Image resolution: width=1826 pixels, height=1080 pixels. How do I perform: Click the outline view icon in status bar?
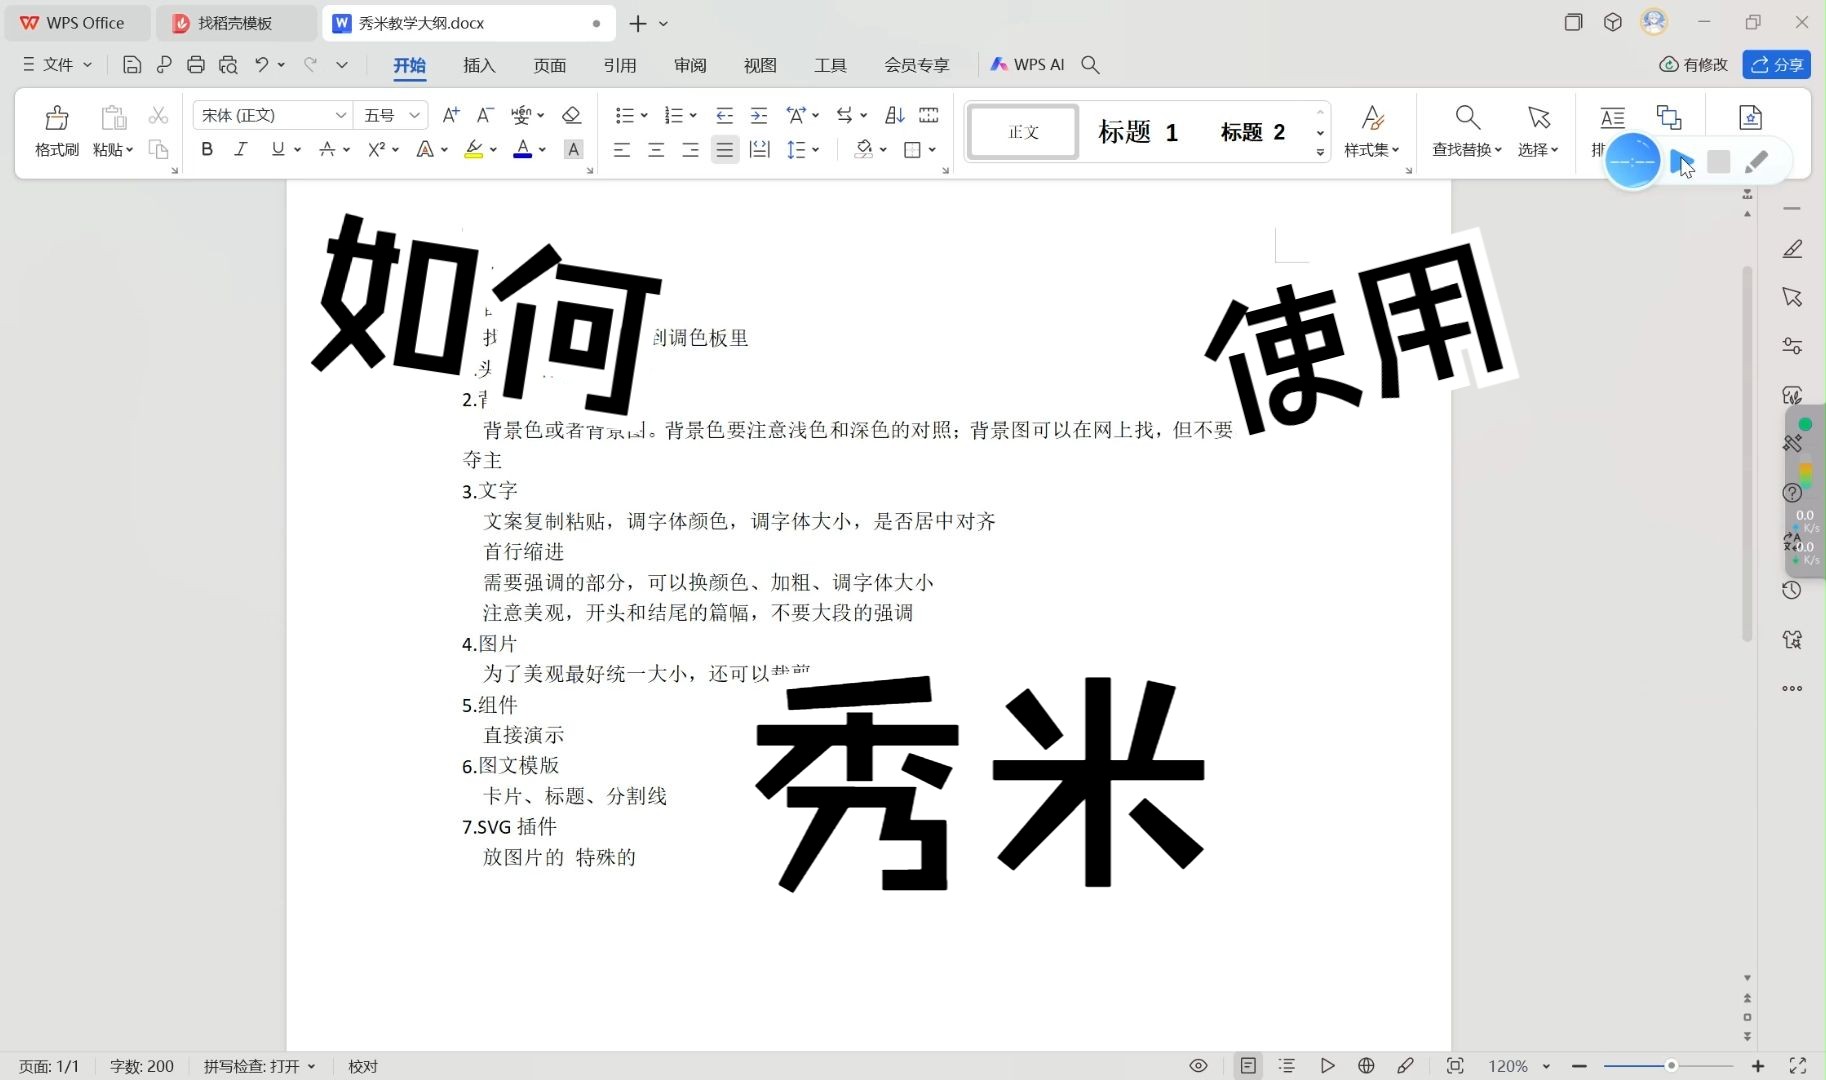click(x=1287, y=1066)
